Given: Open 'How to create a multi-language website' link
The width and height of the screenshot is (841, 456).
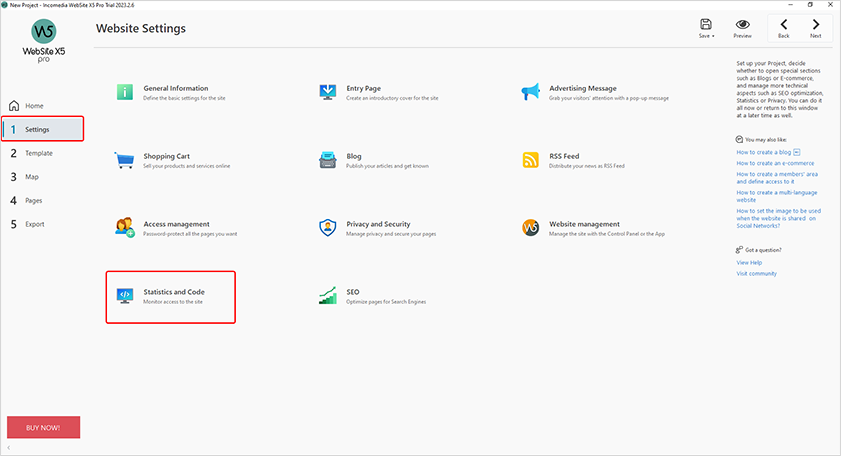Looking at the screenshot, I should [x=777, y=196].
